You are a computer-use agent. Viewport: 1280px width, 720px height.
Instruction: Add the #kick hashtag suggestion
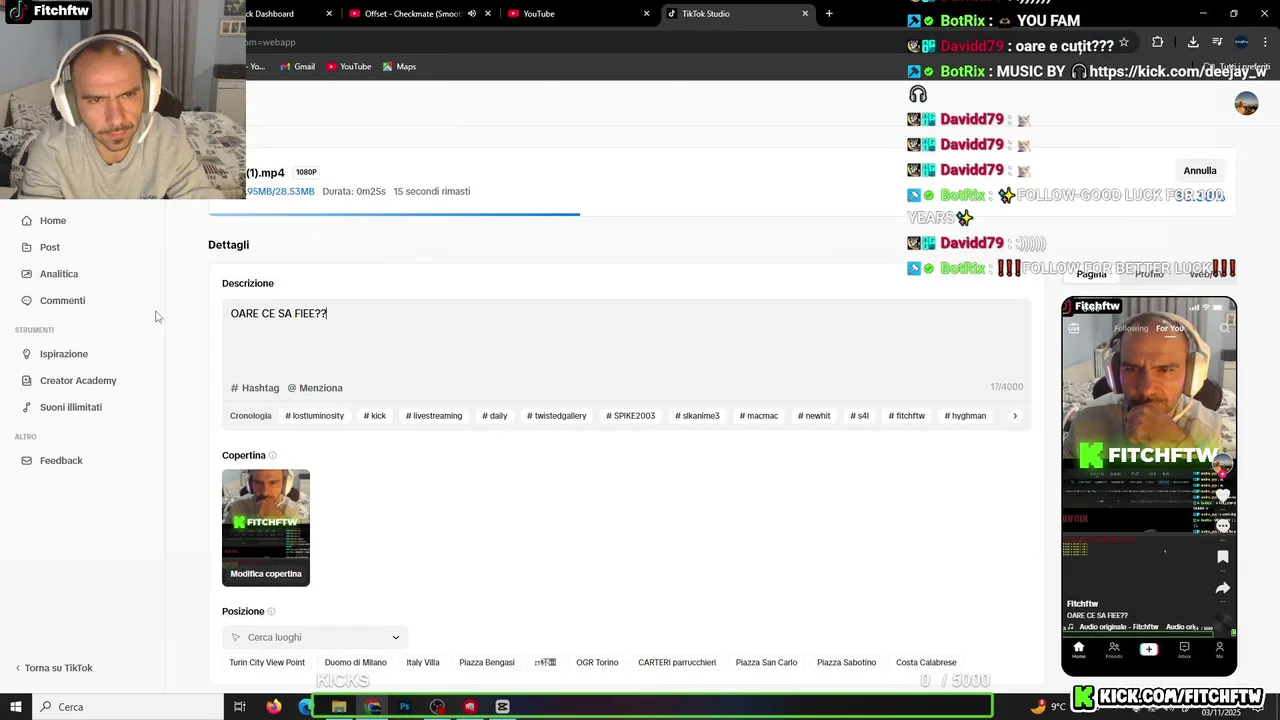click(x=375, y=416)
